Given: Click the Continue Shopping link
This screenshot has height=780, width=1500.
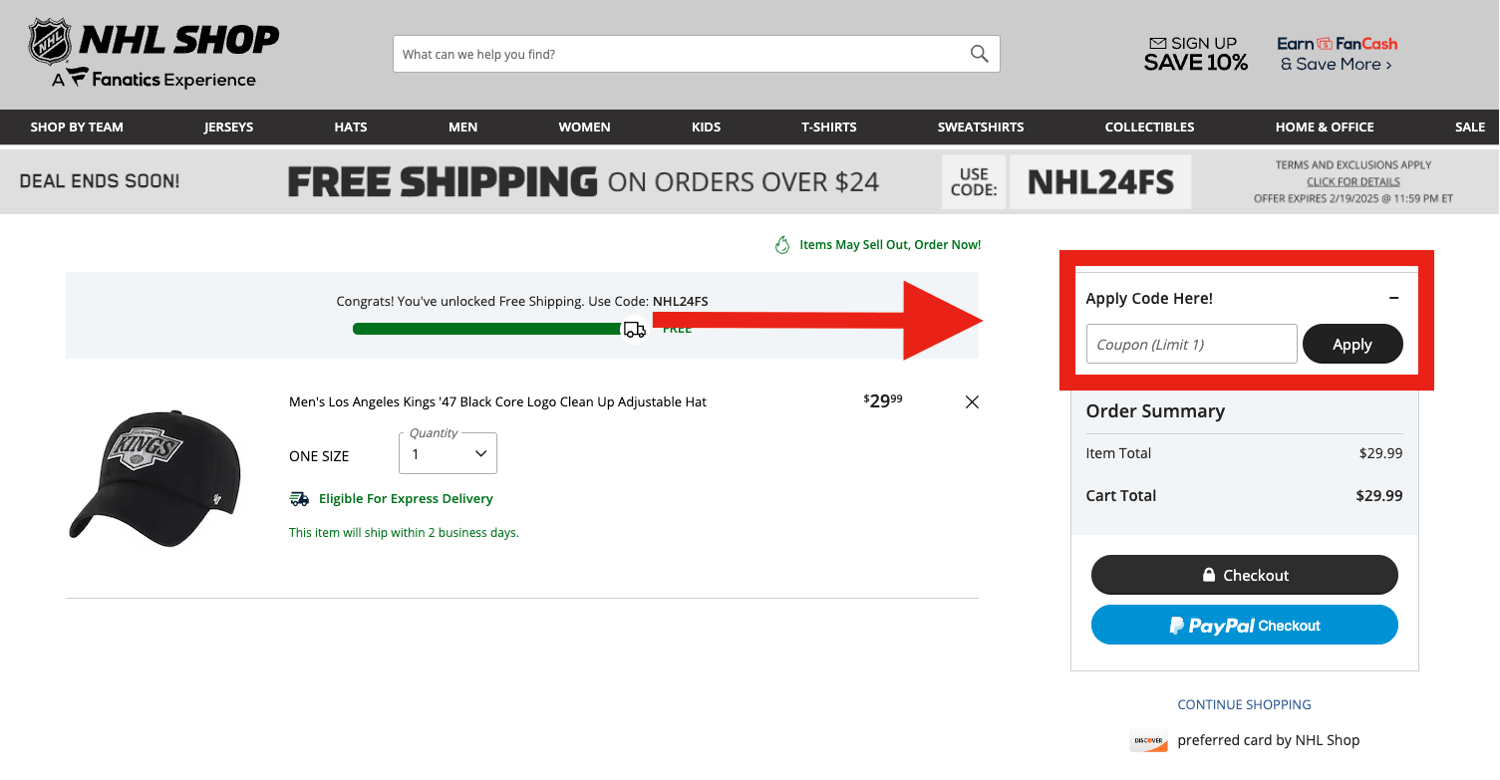Looking at the screenshot, I should click(1244, 704).
